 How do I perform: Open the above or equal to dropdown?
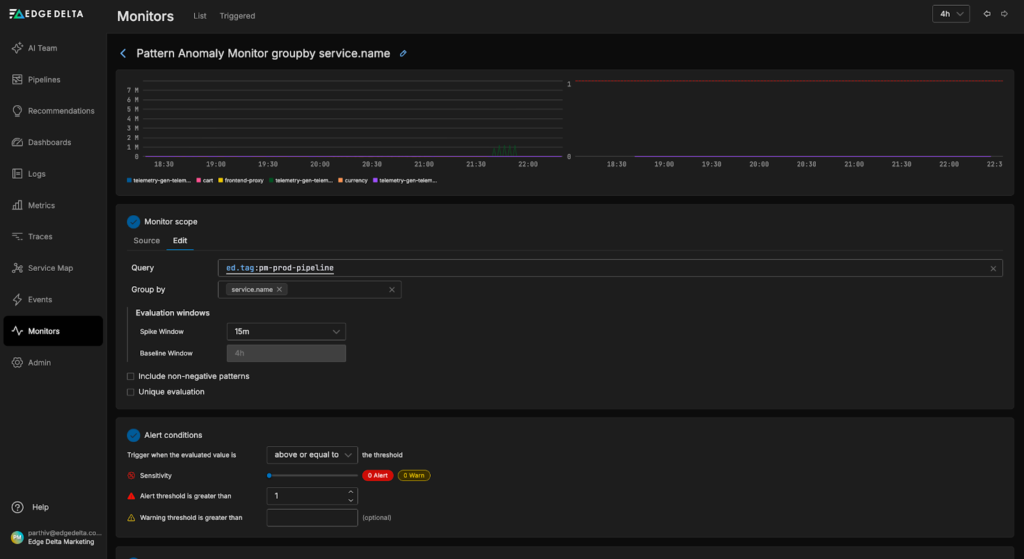pos(312,454)
